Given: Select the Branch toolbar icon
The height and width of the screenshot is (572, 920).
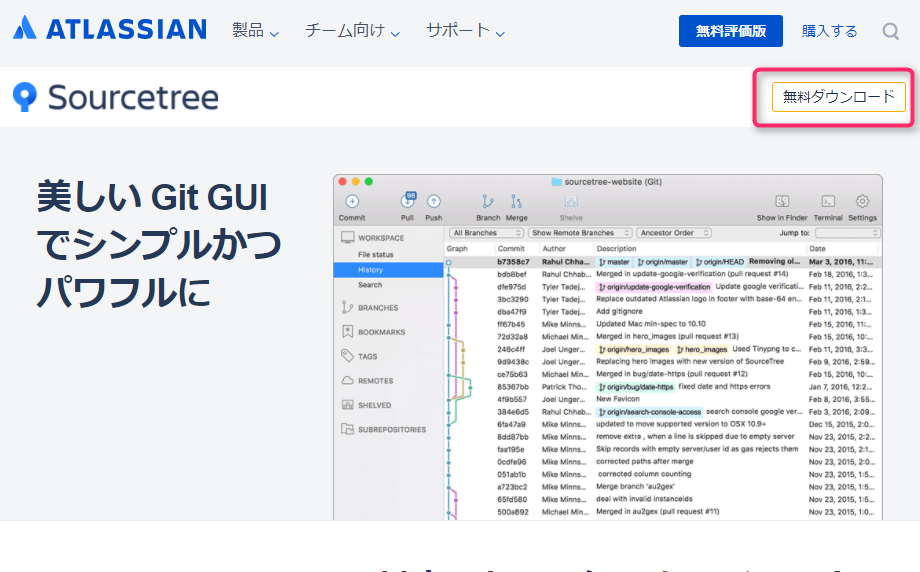Looking at the screenshot, I should 488,202.
